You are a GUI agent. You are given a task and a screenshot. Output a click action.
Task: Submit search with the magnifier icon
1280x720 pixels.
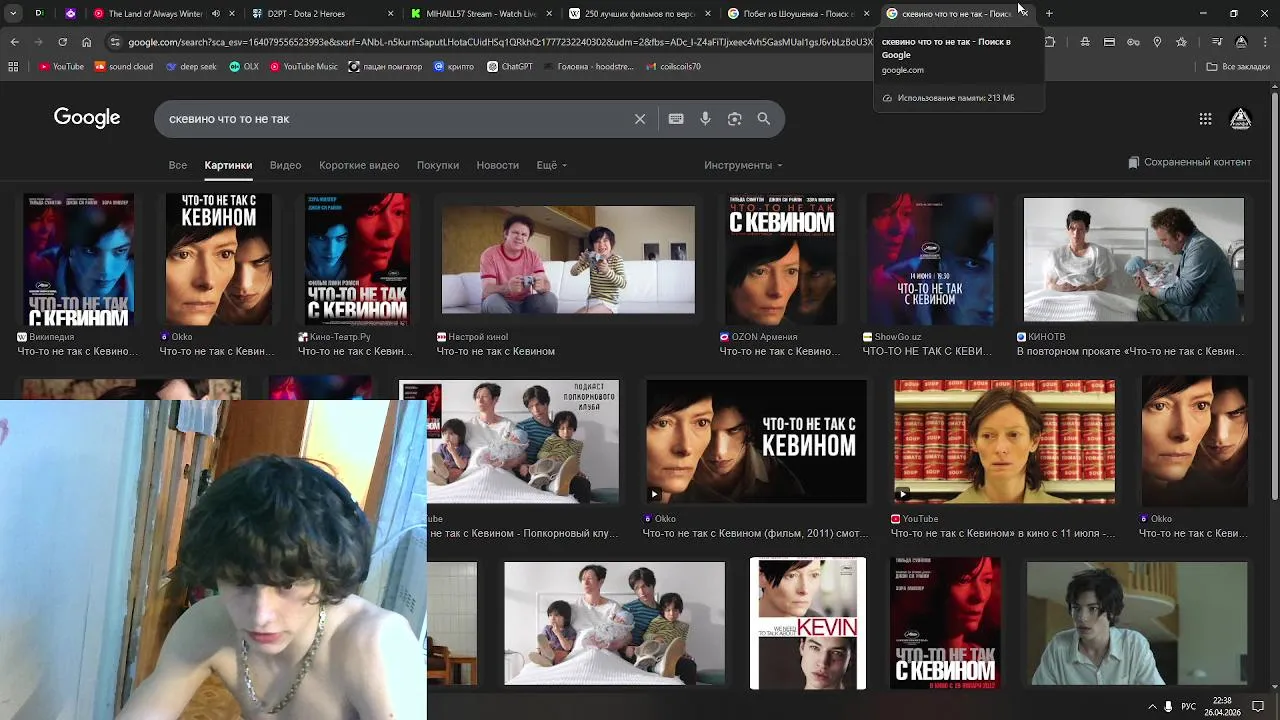pyautogui.click(x=764, y=119)
